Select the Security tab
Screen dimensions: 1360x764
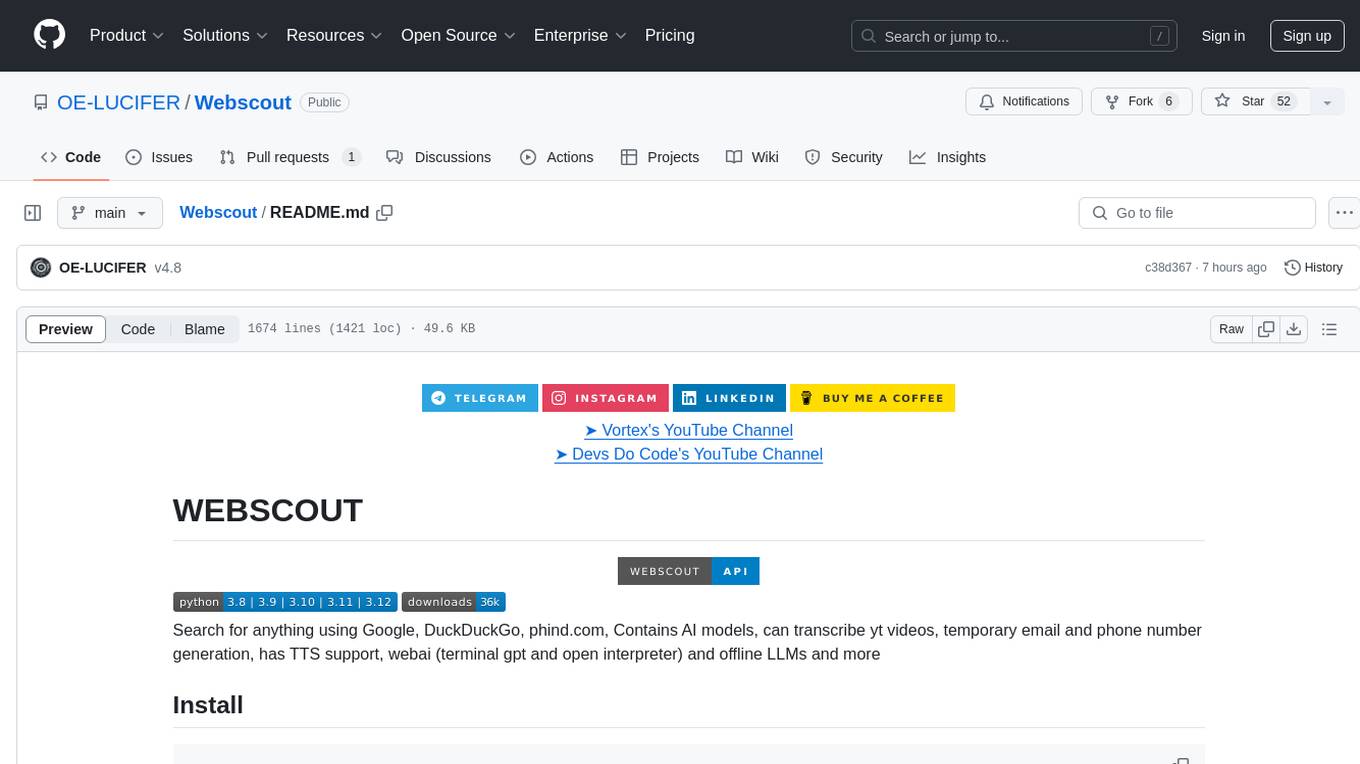(844, 157)
